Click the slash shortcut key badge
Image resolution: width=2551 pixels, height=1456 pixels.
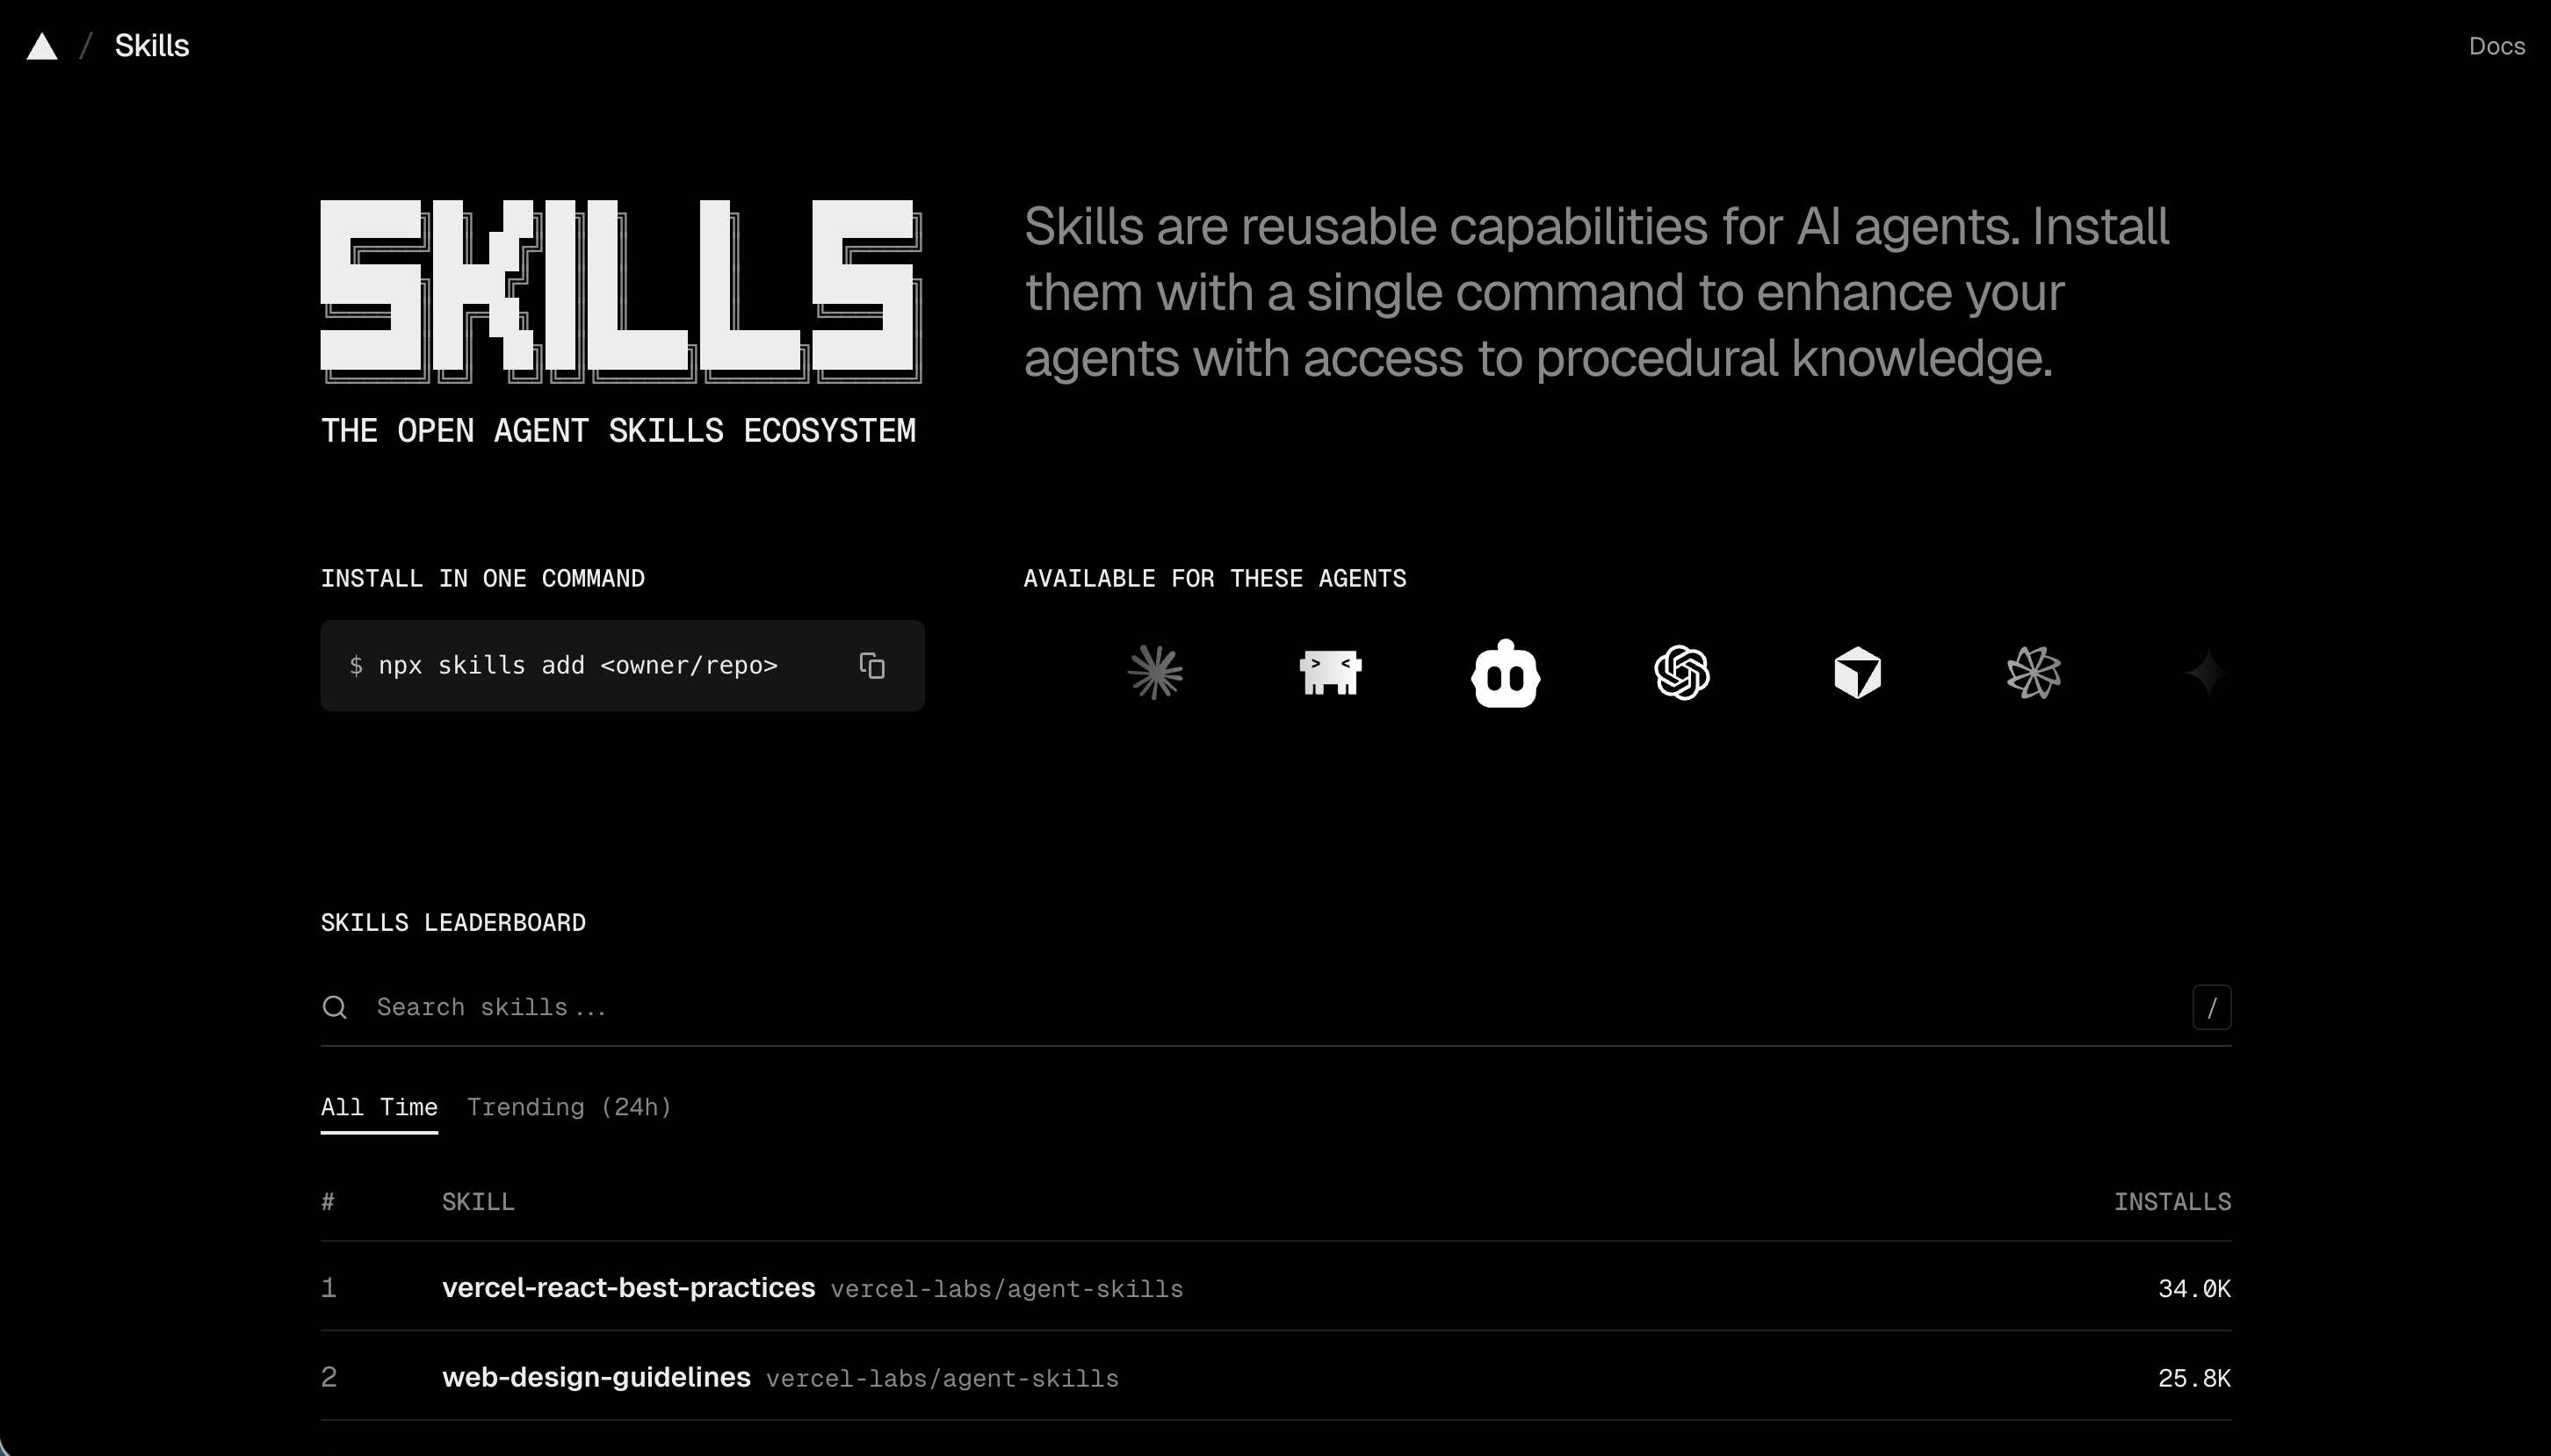[2211, 1007]
